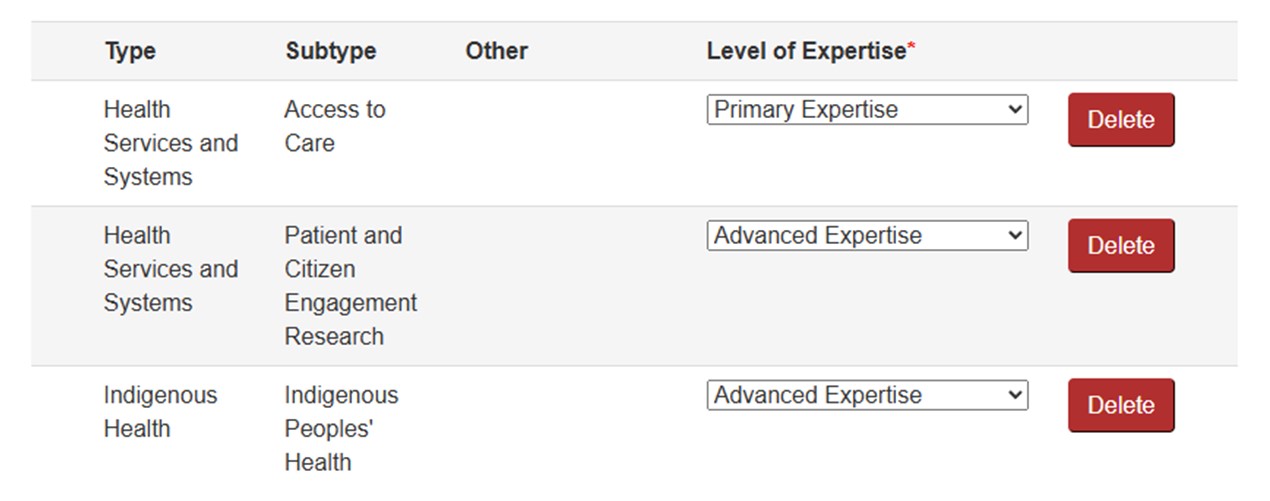
Task: Click Health Services and Systems in first row
Action: (170, 143)
